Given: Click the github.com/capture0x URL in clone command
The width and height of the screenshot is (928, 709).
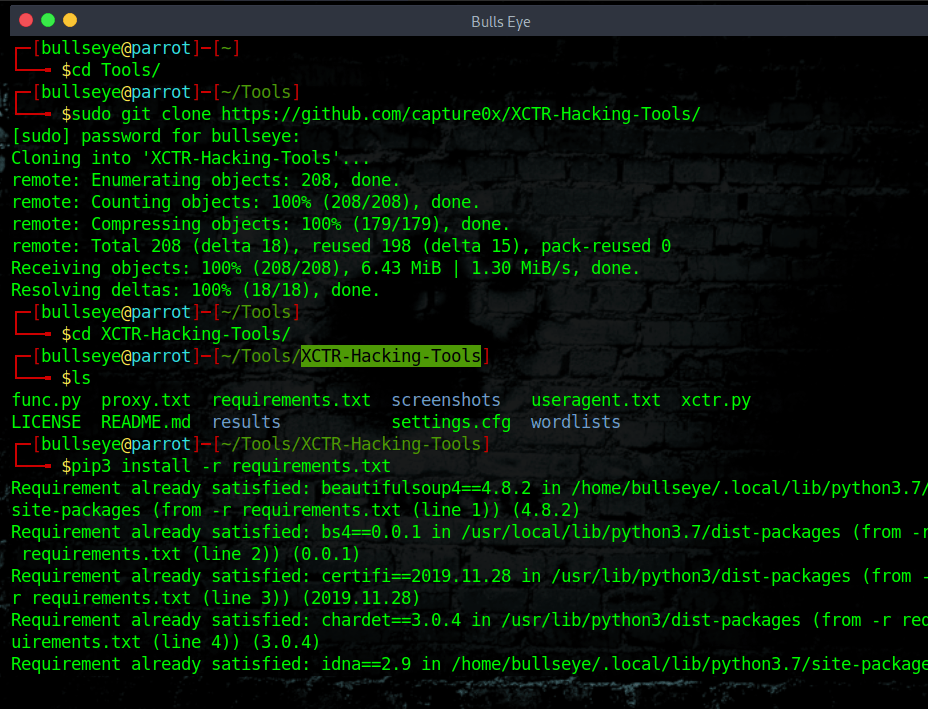Looking at the screenshot, I should (x=460, y=114).
